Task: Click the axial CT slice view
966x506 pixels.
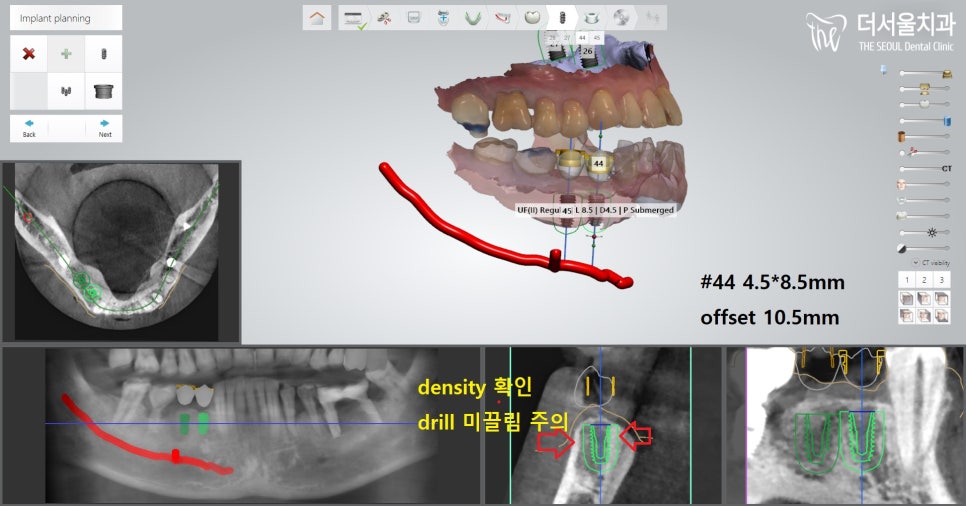Action: [x=121, y=251]
